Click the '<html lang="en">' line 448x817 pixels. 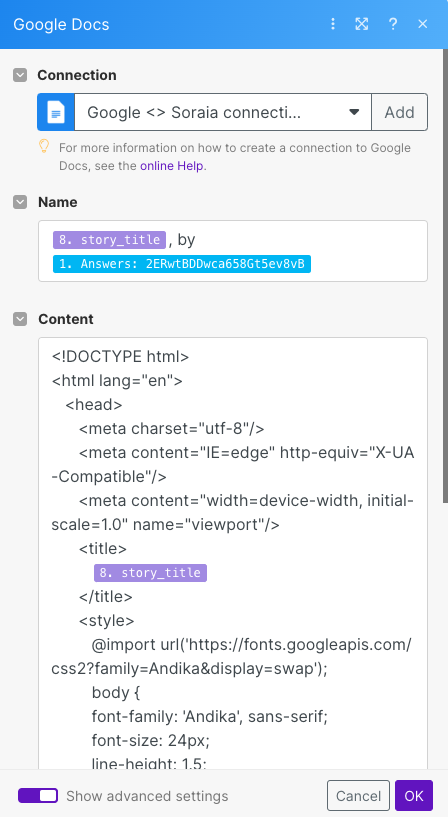click(117, 380)
